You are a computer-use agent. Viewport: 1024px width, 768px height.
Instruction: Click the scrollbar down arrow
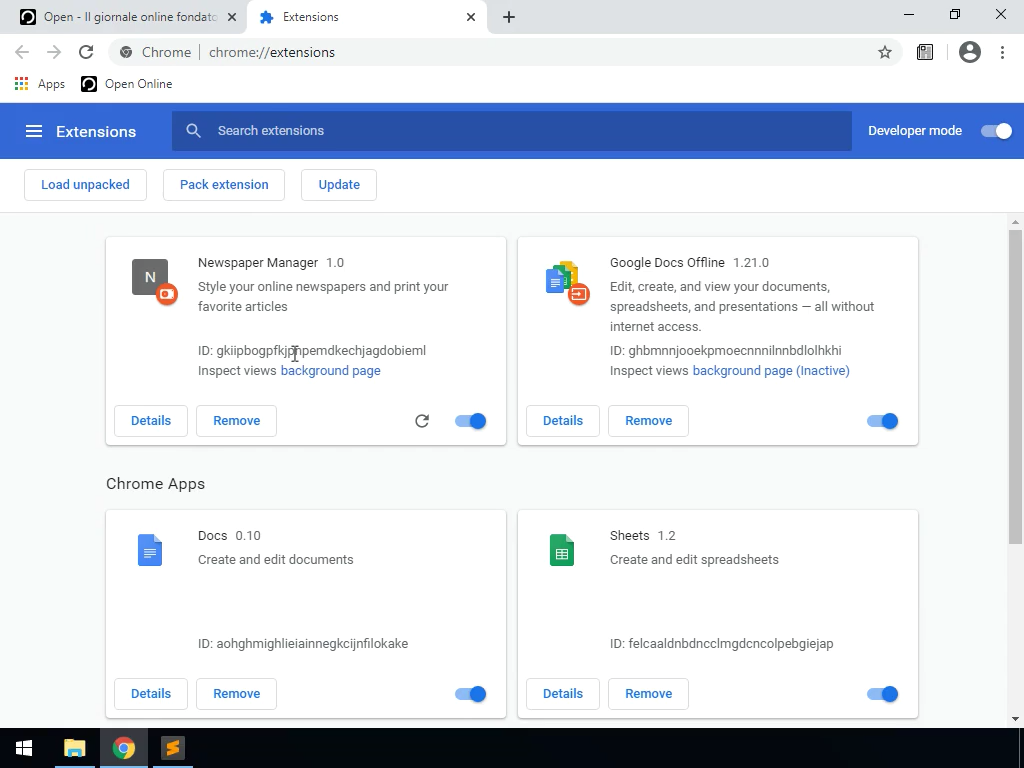(1015, 719)
